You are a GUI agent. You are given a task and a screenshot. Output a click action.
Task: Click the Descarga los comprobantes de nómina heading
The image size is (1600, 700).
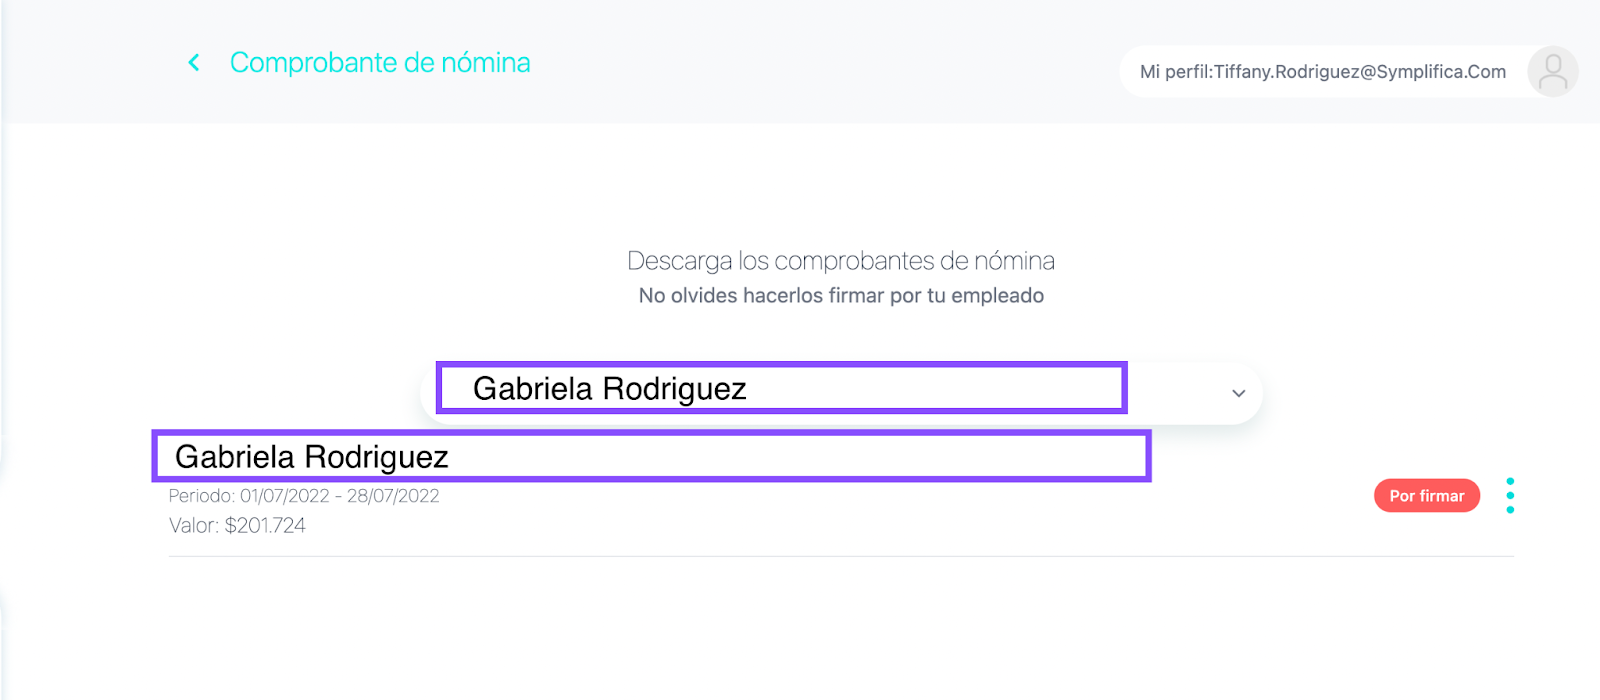click(841, 261)
